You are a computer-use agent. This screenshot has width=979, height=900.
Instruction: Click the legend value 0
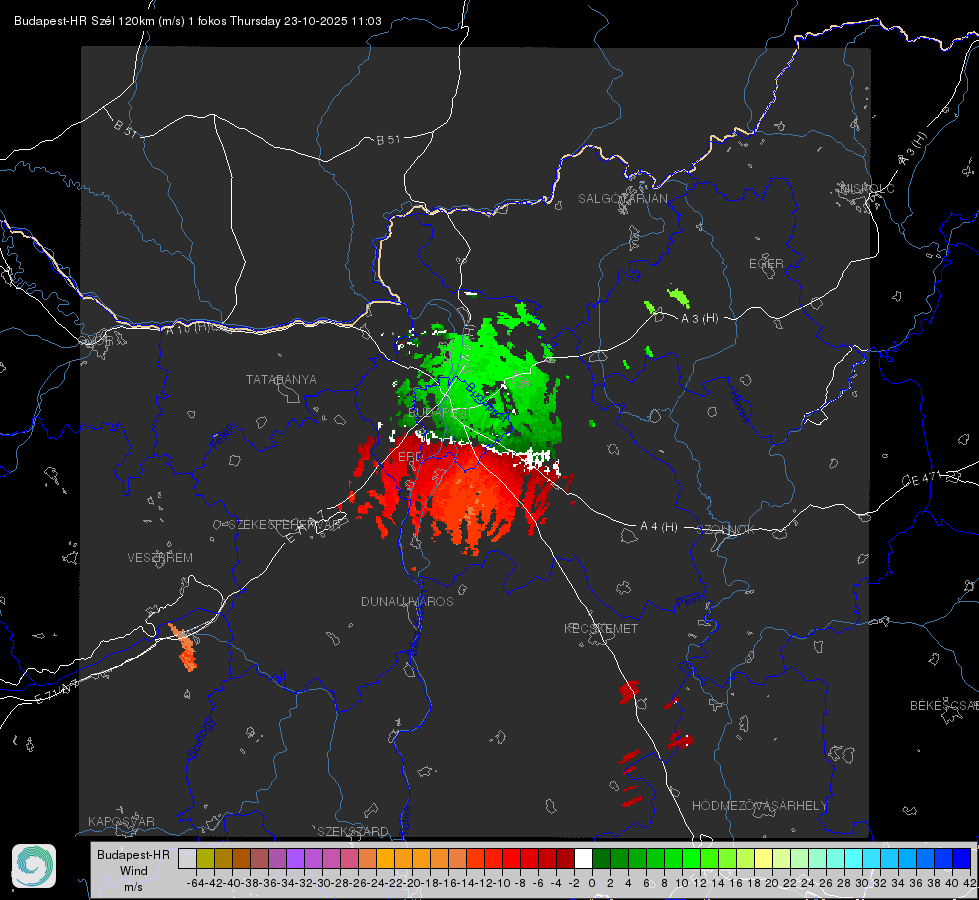coord(592,883)
